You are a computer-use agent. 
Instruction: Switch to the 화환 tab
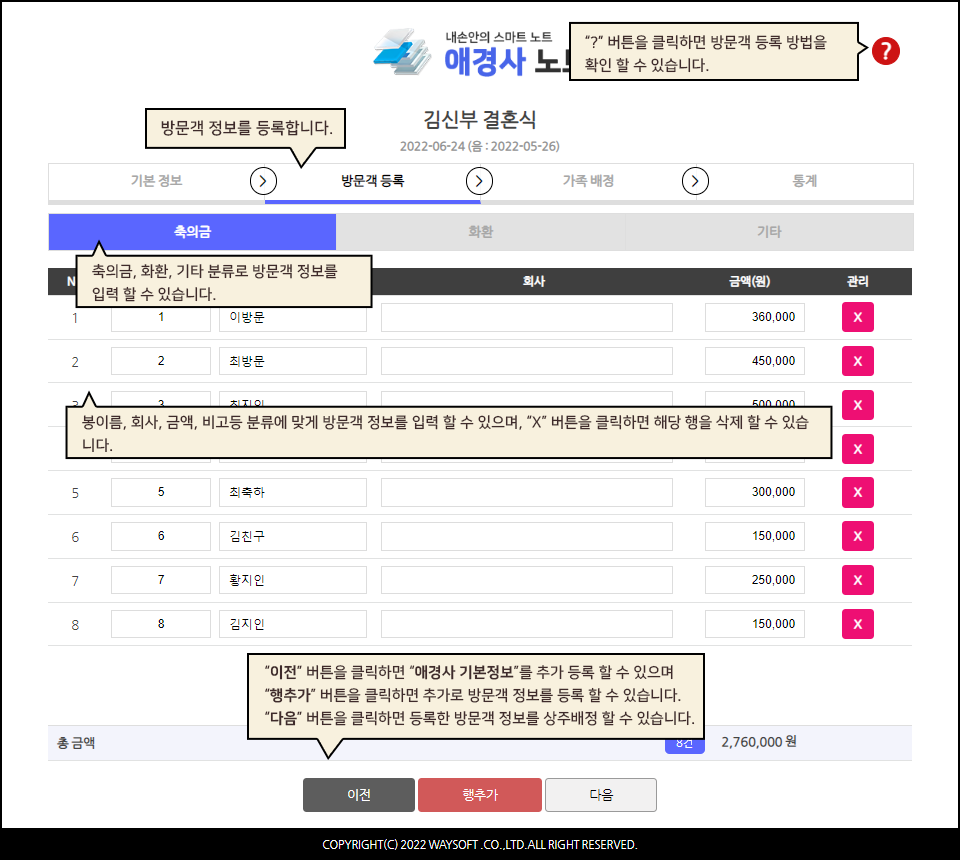pos(480,232)
